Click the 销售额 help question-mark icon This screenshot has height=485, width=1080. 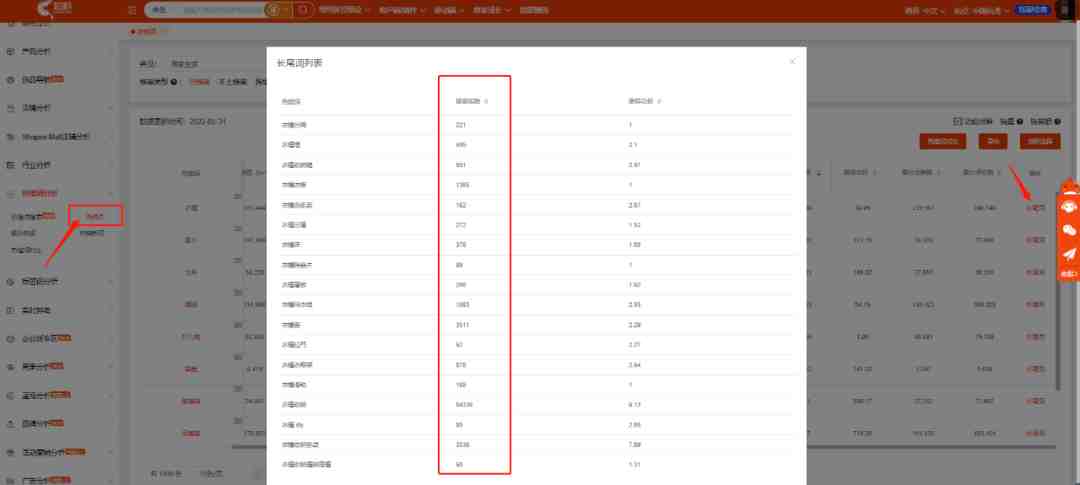point(1057,121)
